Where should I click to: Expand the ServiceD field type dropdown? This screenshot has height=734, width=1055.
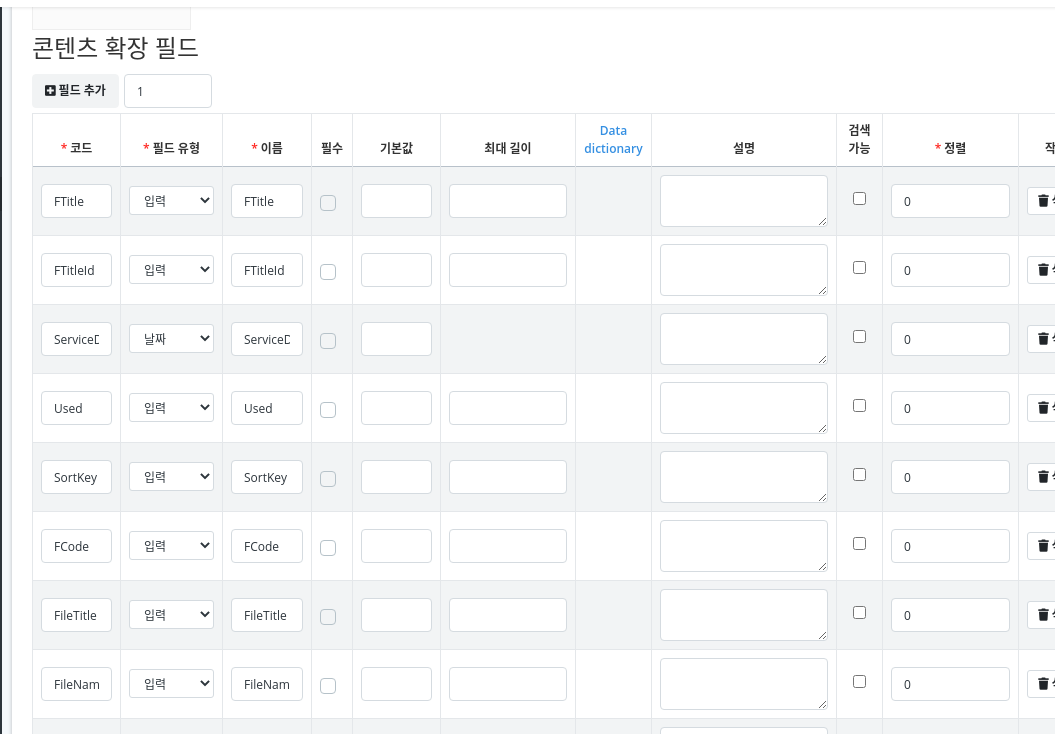pyautogui.click(x=171, y=339)
